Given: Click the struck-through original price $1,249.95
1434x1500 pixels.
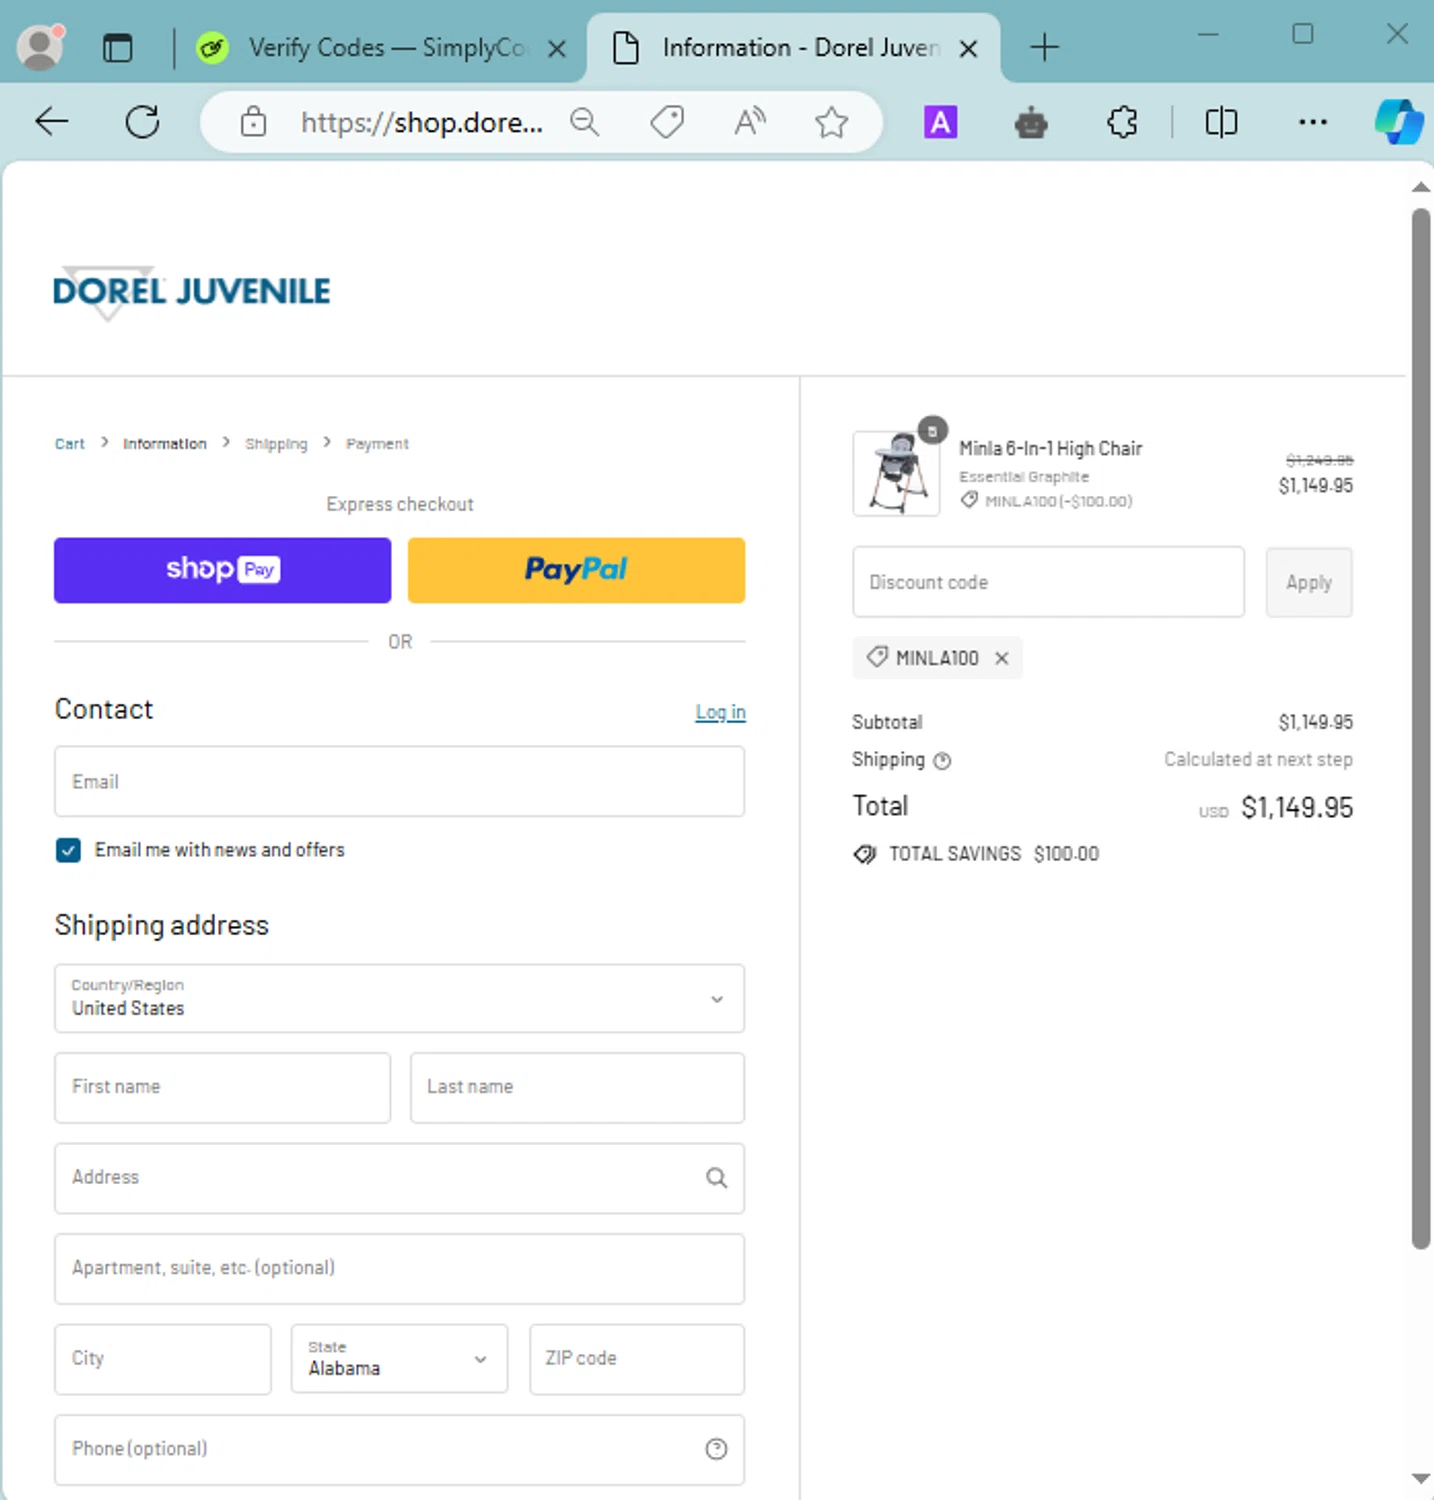Looking at the screenshot, I should tap(1320, 460).
